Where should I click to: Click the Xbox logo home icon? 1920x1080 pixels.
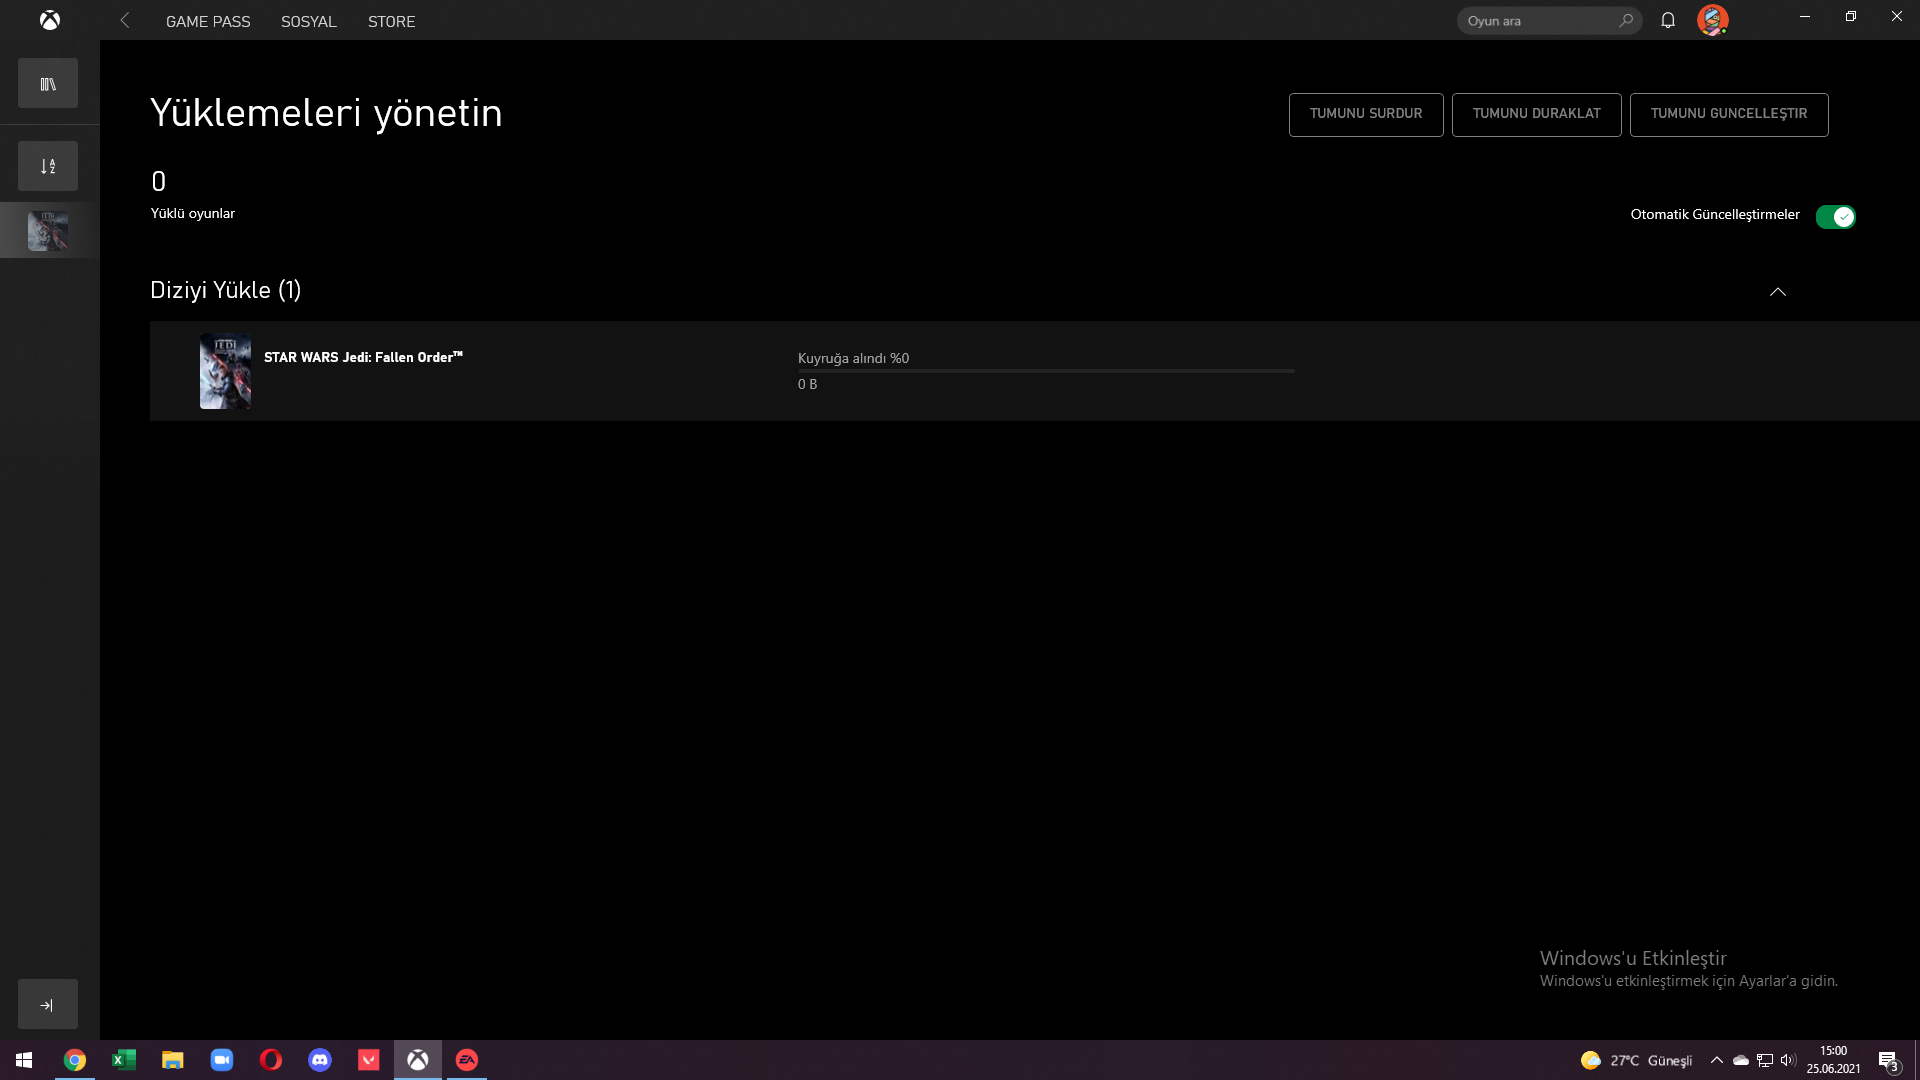click(x=49, y=20)
